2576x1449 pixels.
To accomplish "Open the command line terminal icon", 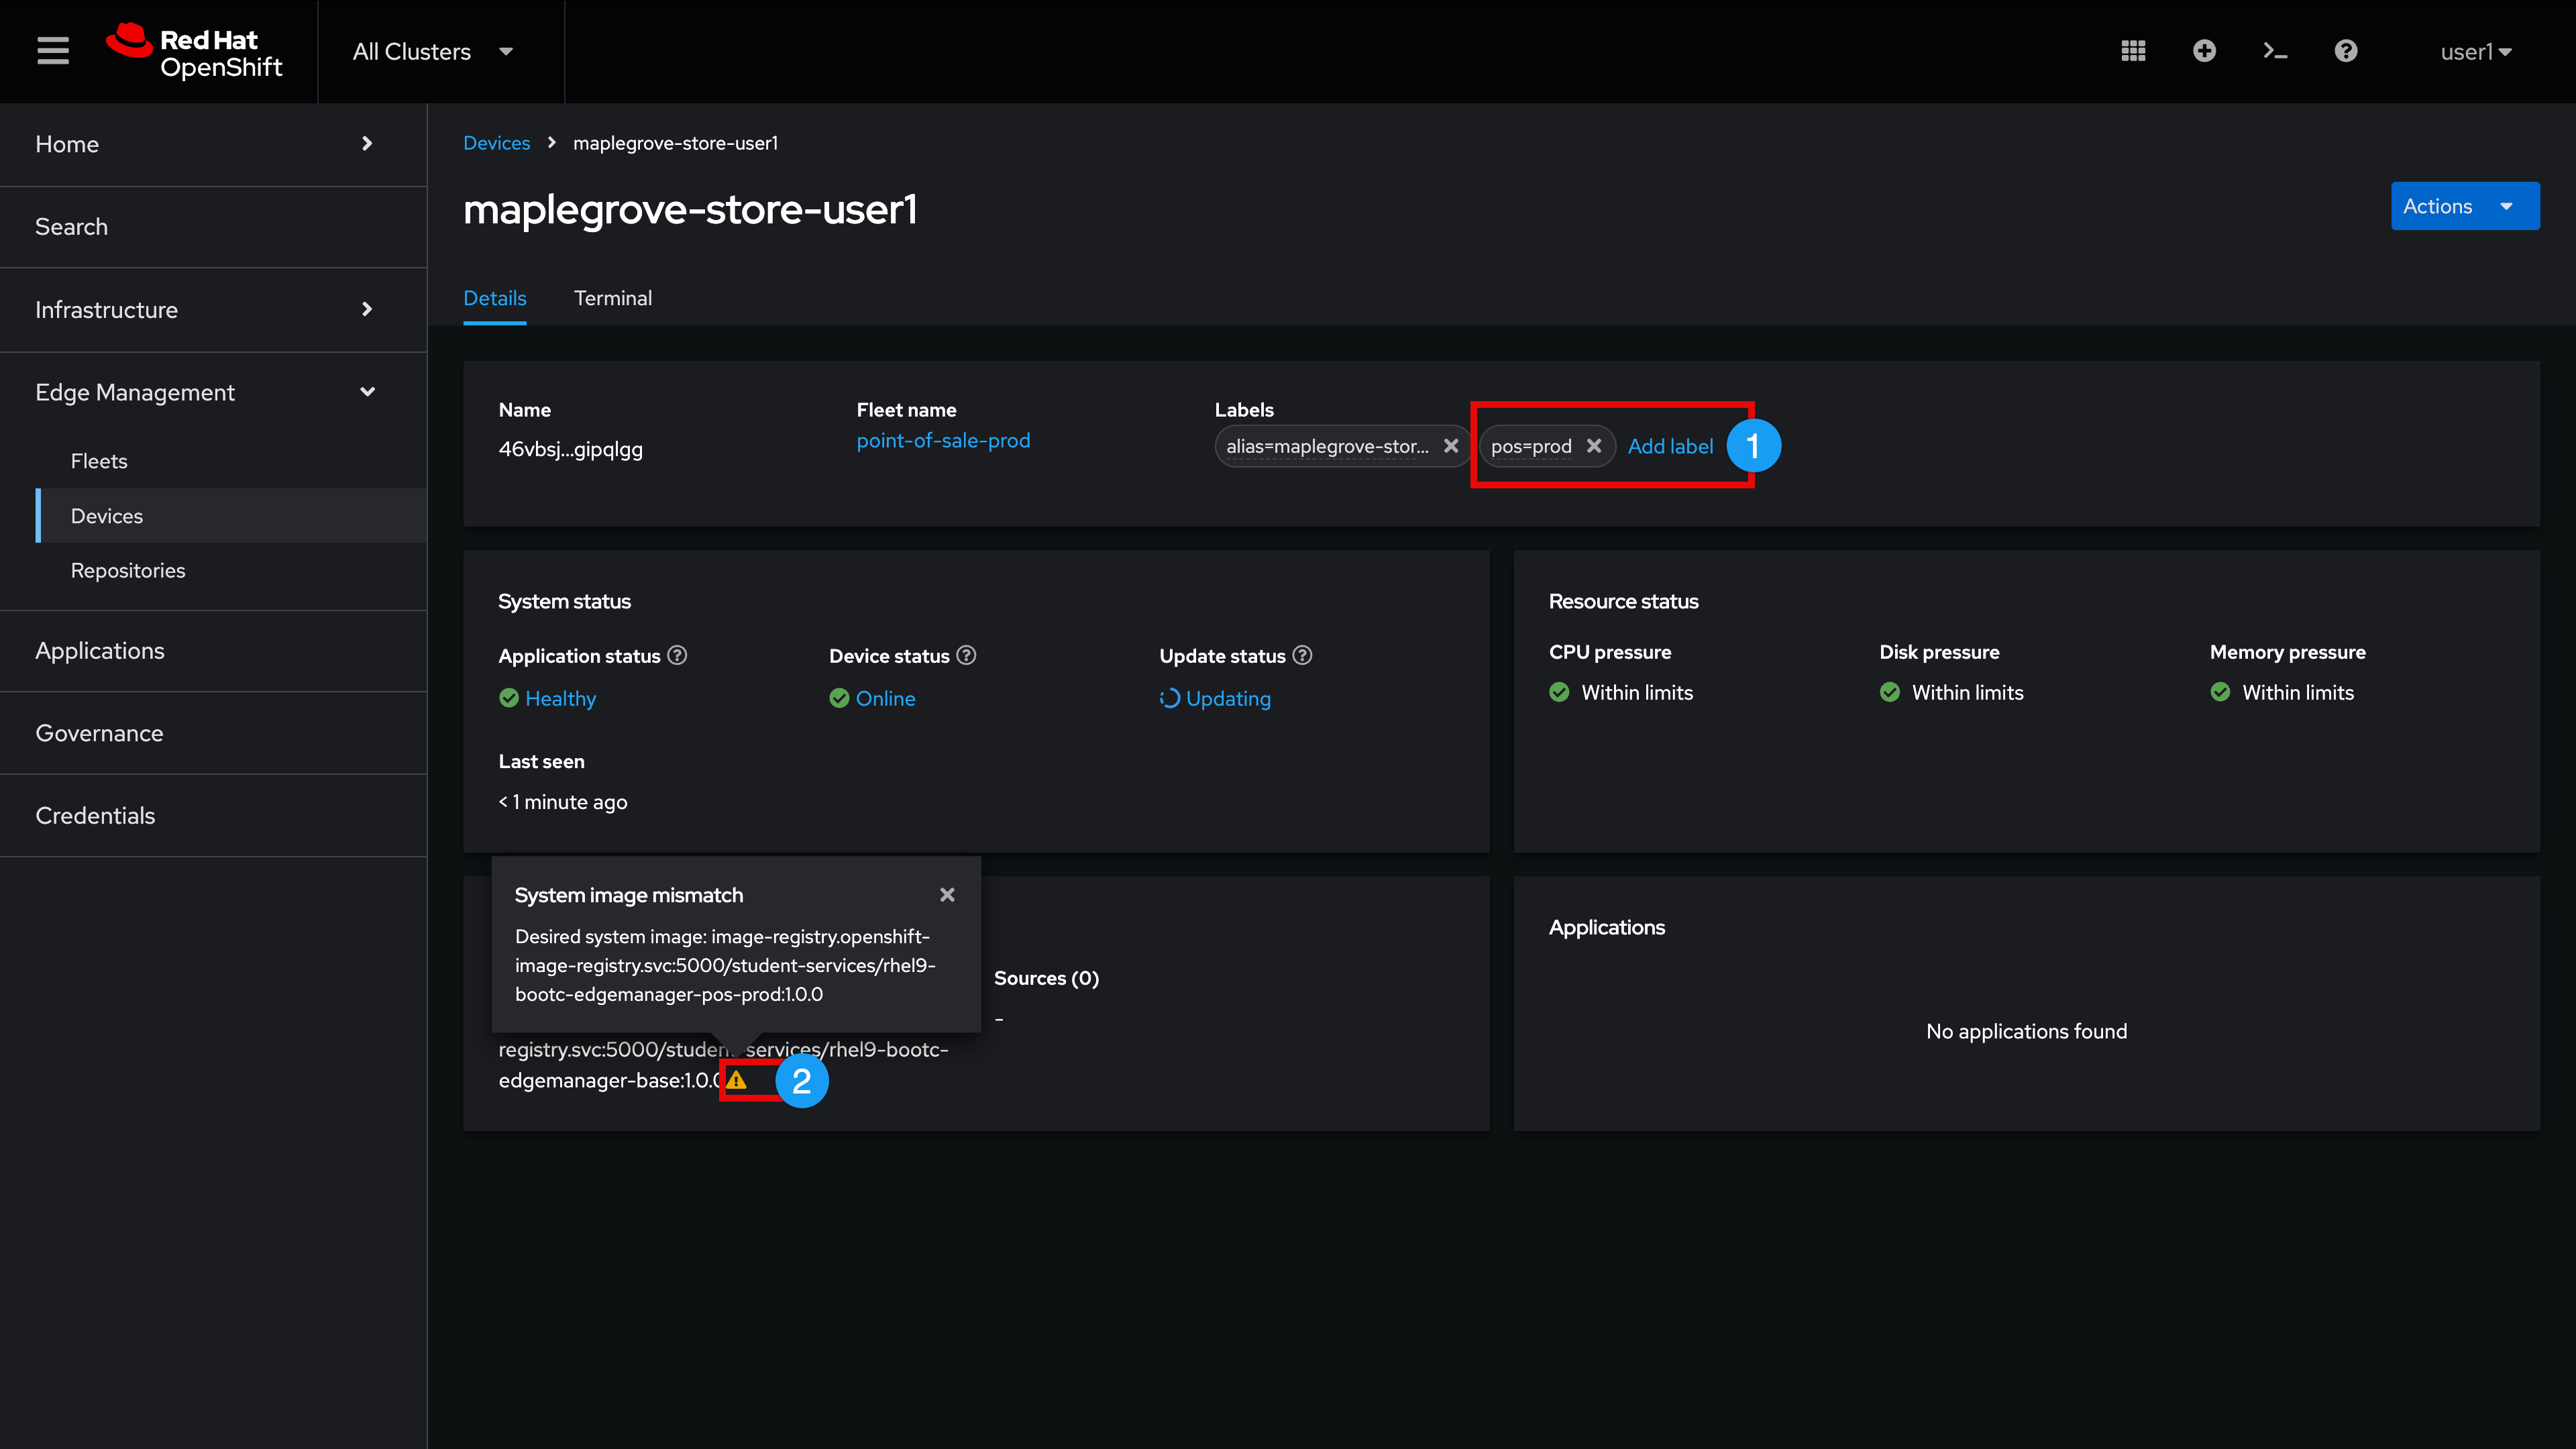I will [x=2275, y=51].
